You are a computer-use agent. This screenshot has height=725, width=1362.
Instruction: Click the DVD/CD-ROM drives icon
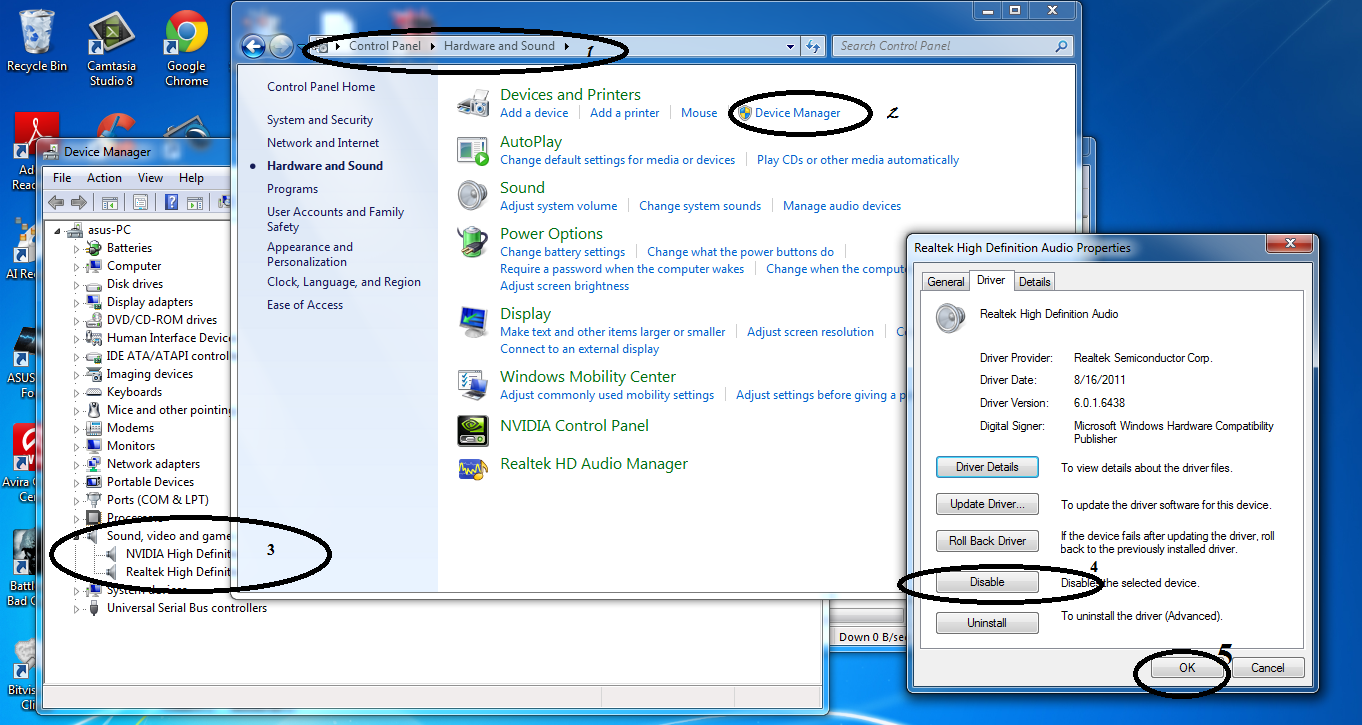pos(94,320)
